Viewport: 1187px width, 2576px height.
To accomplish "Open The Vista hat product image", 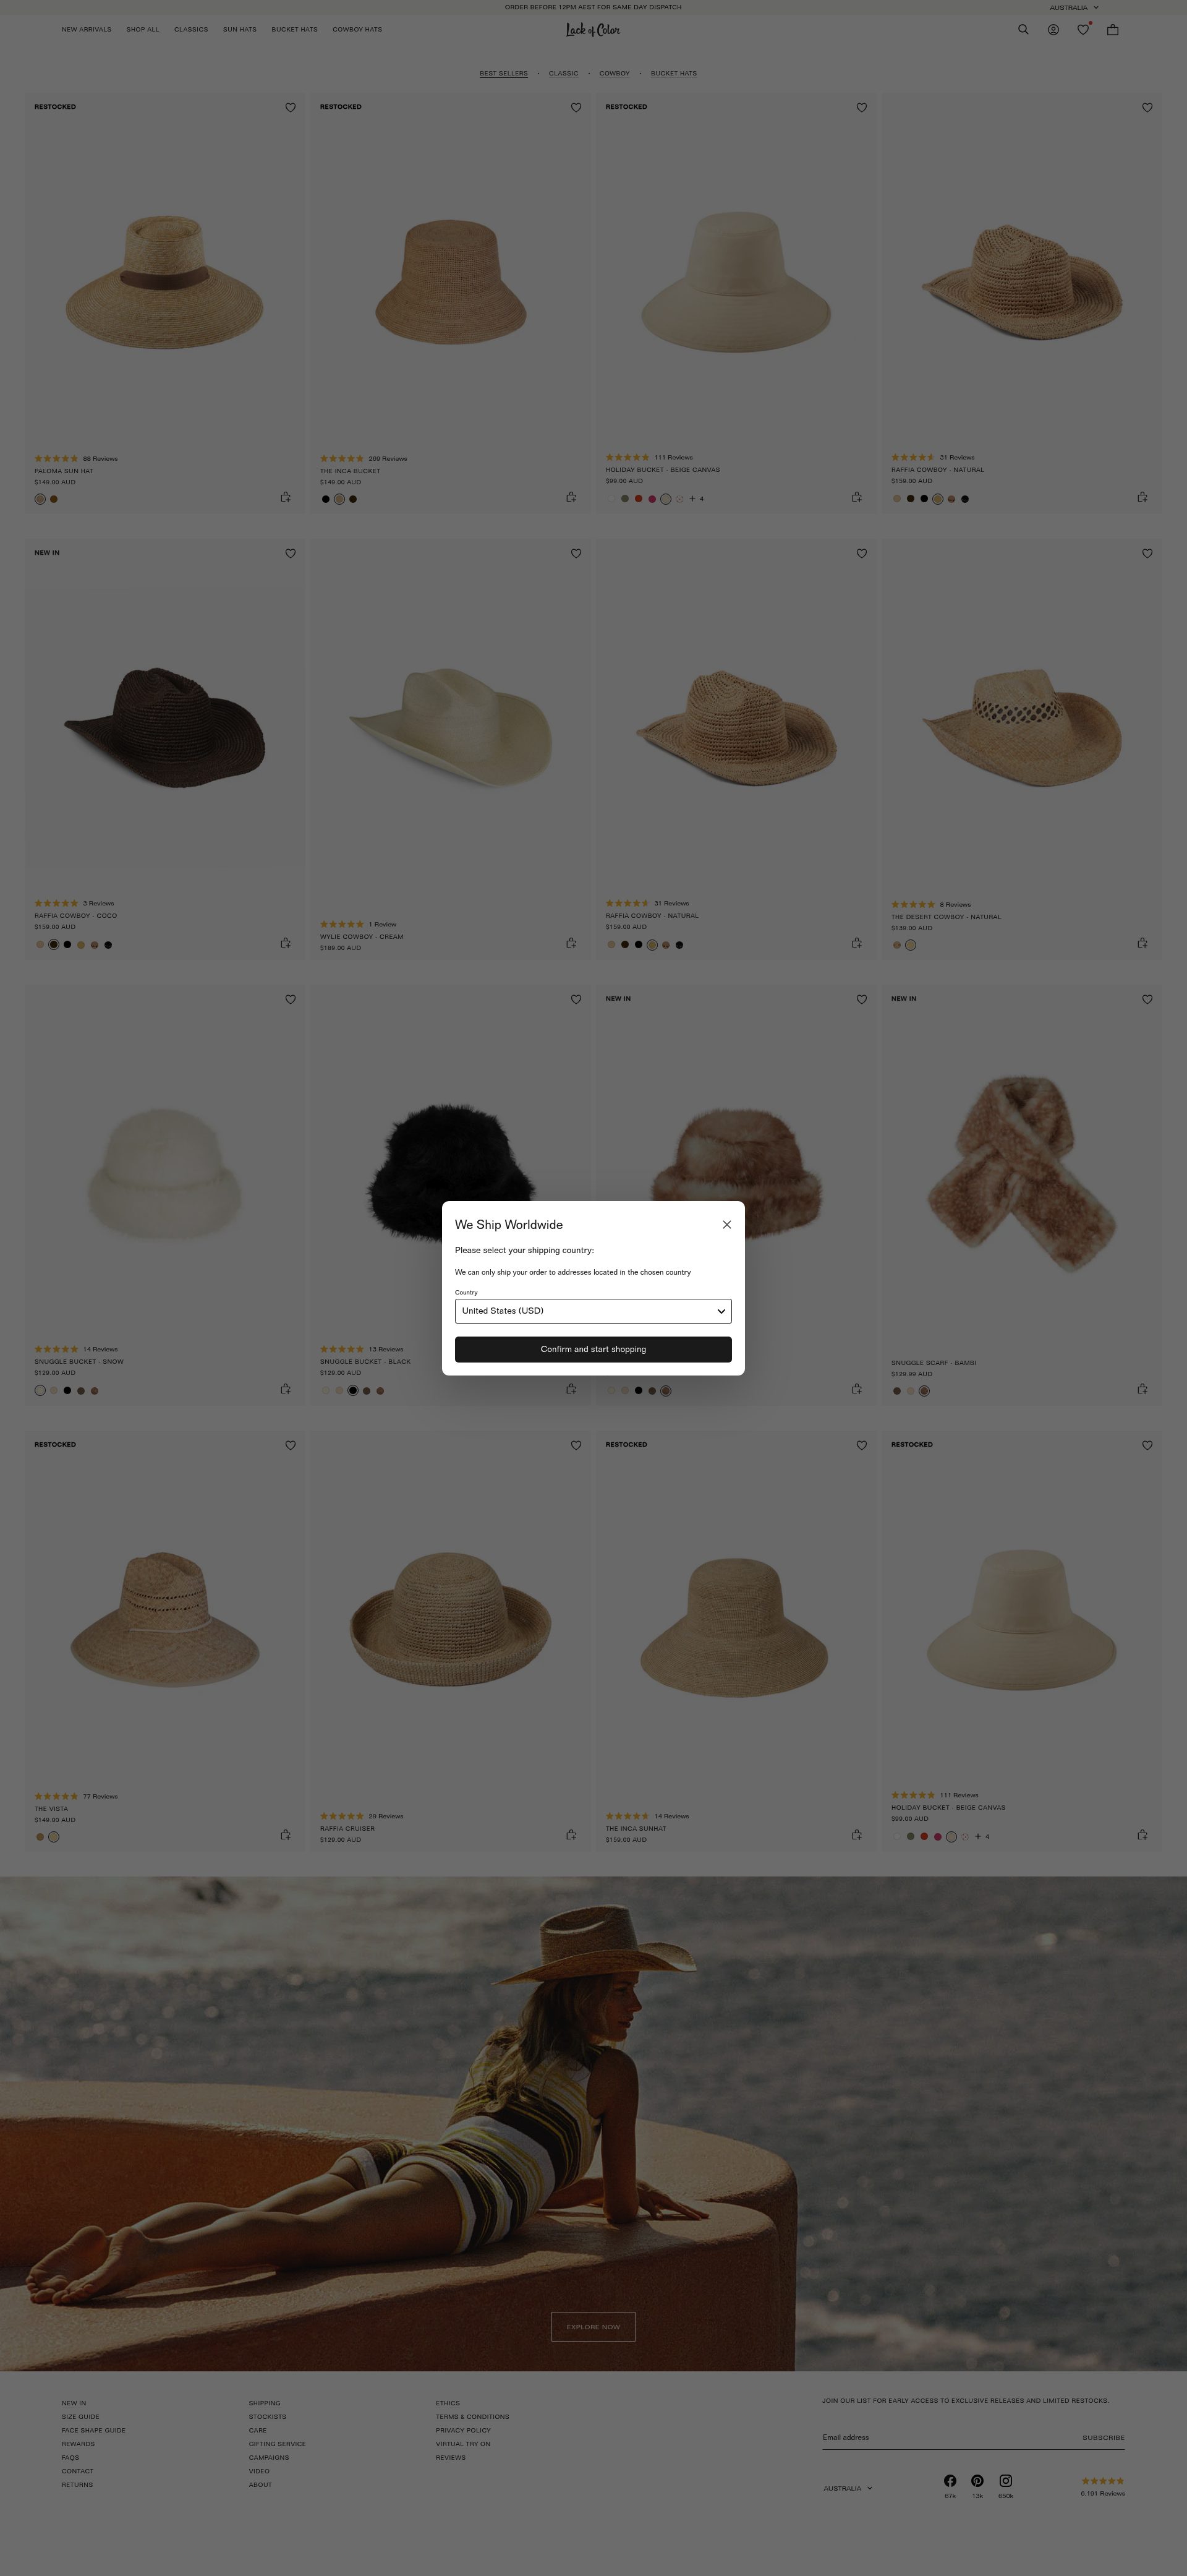I will [x=165, y=1619].
